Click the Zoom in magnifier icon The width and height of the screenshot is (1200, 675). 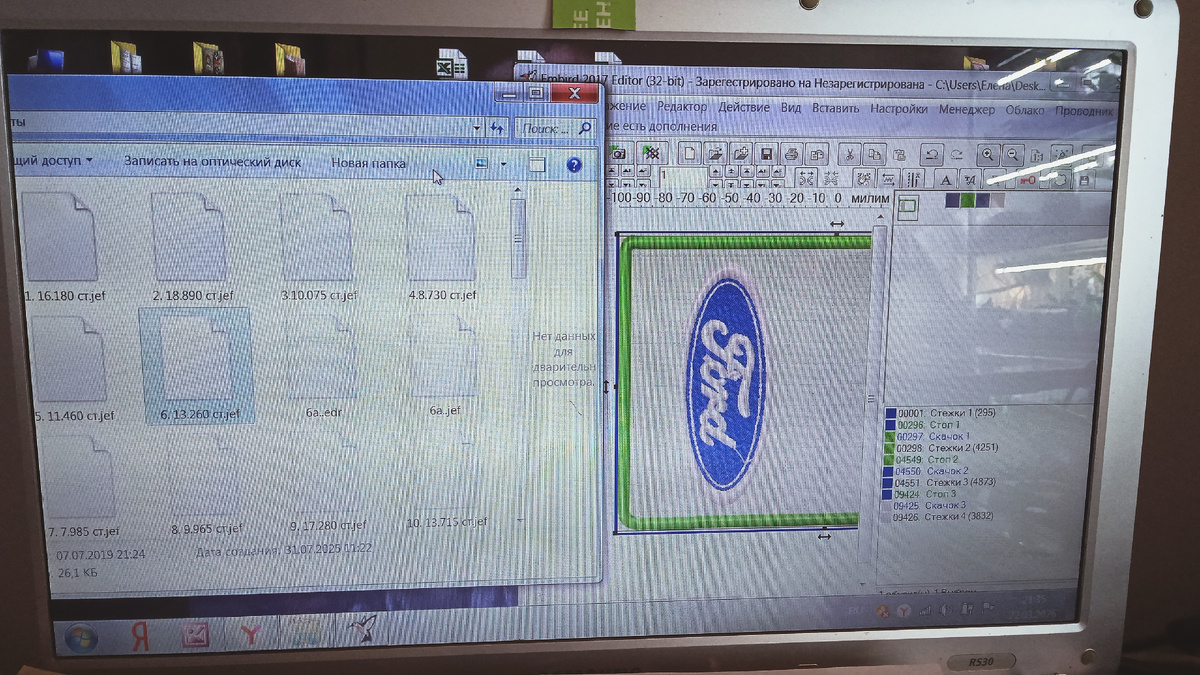pos(988,154)
